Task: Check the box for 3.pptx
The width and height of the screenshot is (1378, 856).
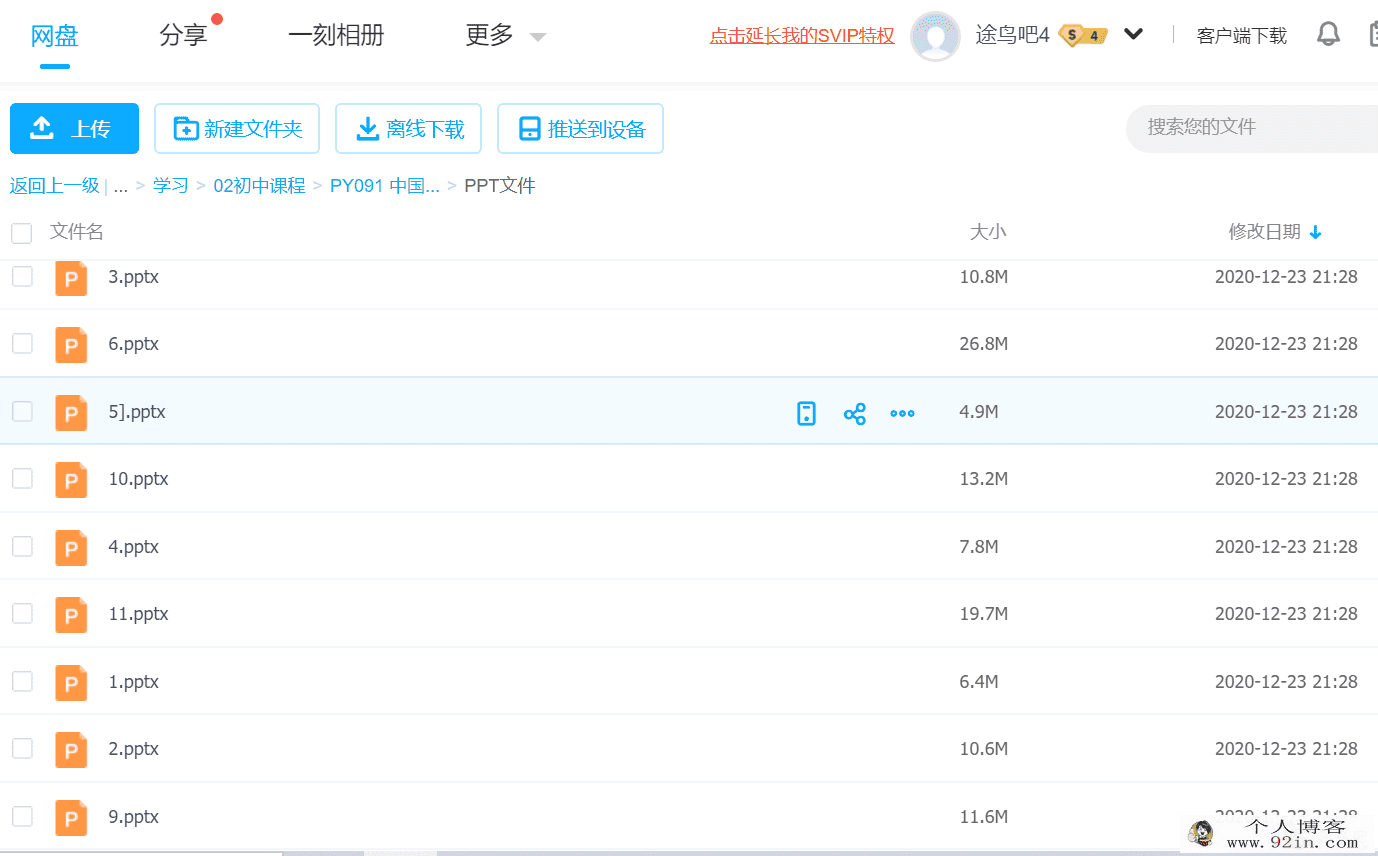Action: click(x=22, y=276)
